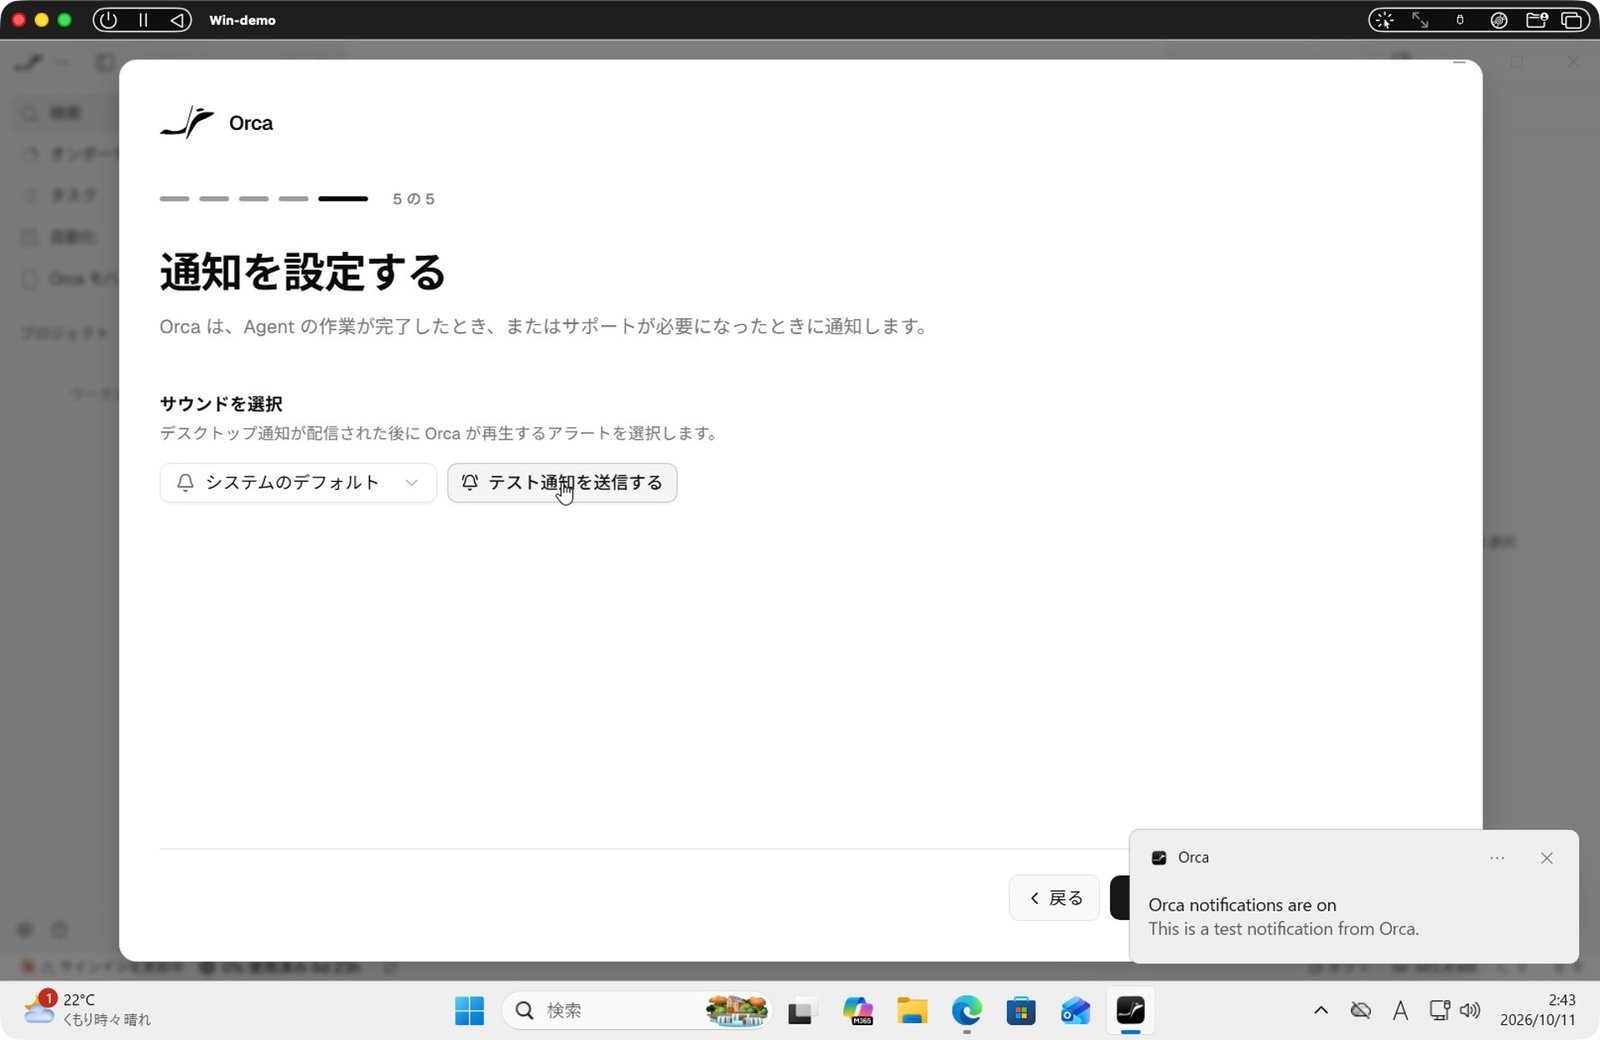Open the volume tray icon

pyautogui.click(x=1470, y=1011)
